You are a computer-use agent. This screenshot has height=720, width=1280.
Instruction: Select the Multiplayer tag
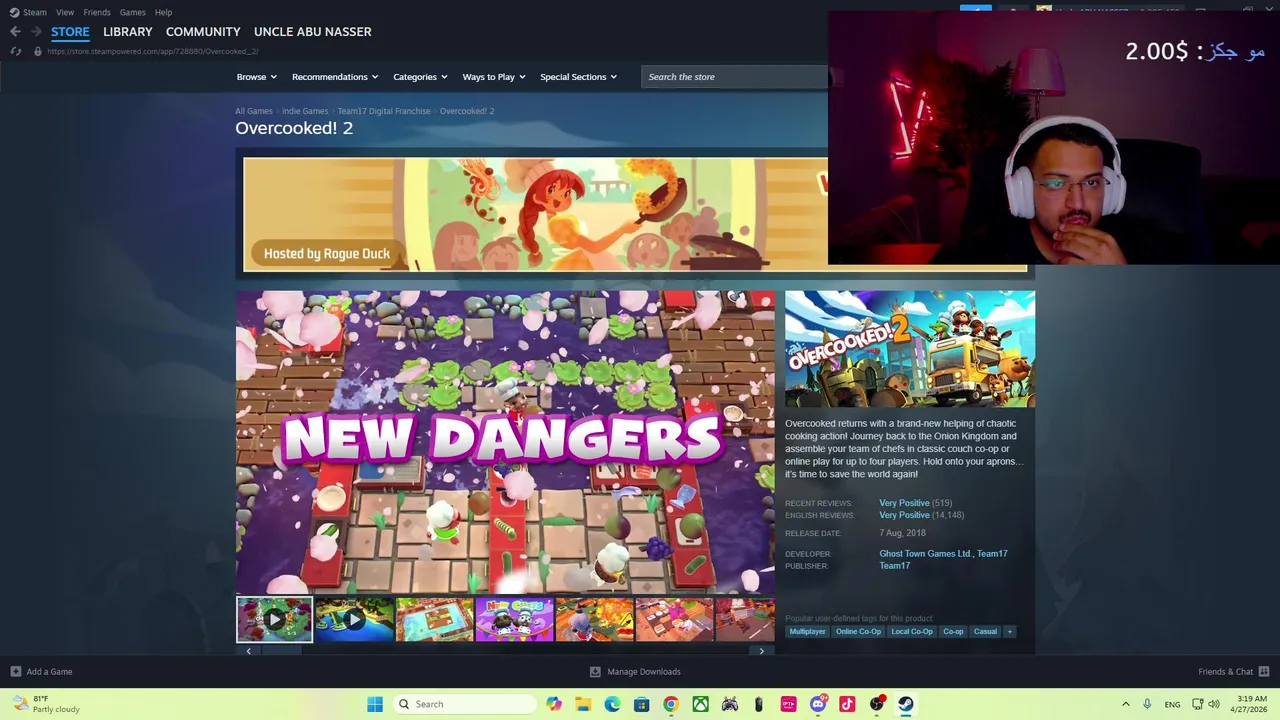coord(807,632)
